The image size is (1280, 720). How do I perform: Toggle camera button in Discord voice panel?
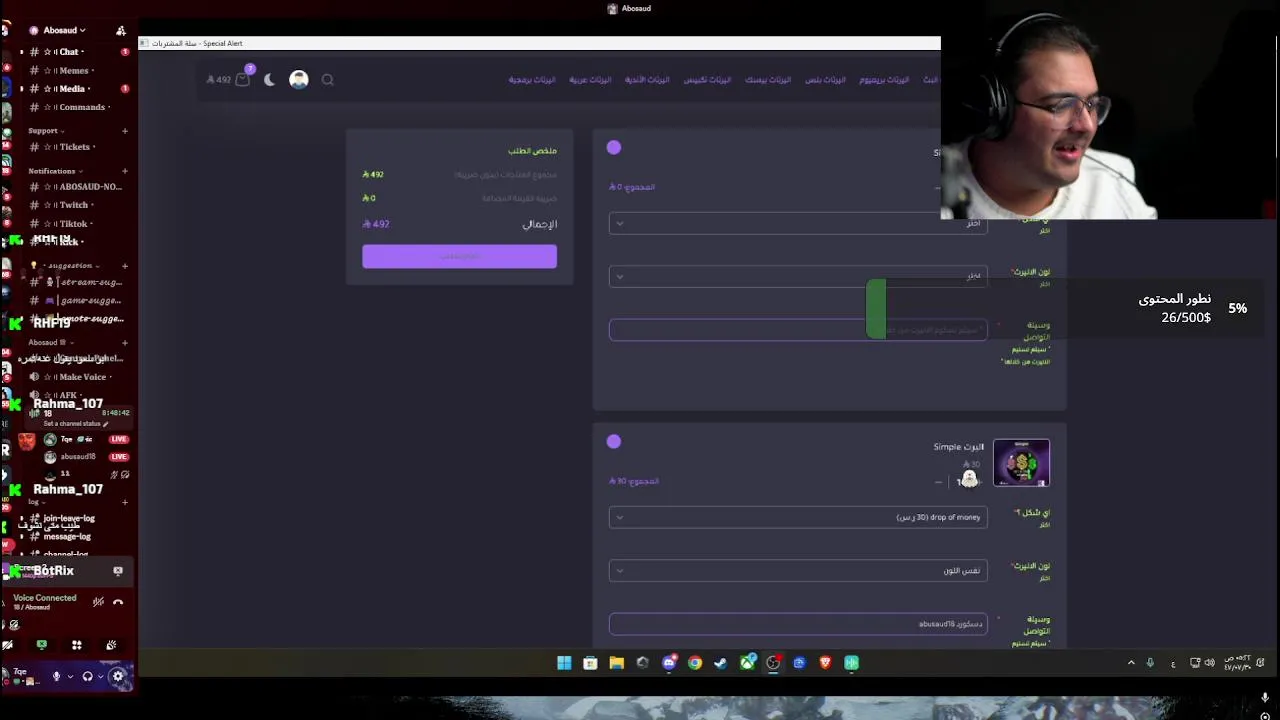[x=7, y=645]
